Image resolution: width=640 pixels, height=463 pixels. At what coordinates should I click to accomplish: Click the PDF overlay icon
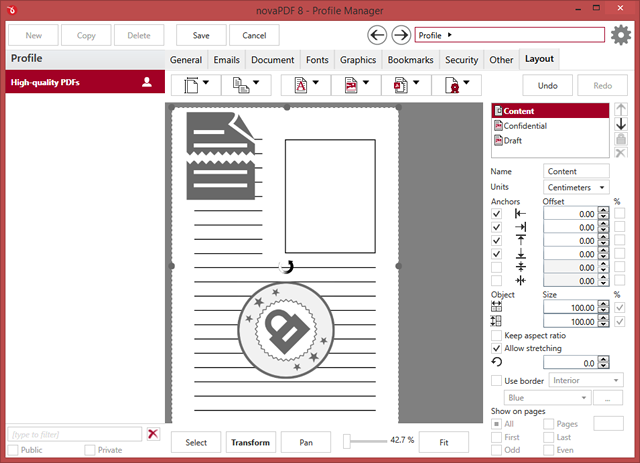point(400,85)
